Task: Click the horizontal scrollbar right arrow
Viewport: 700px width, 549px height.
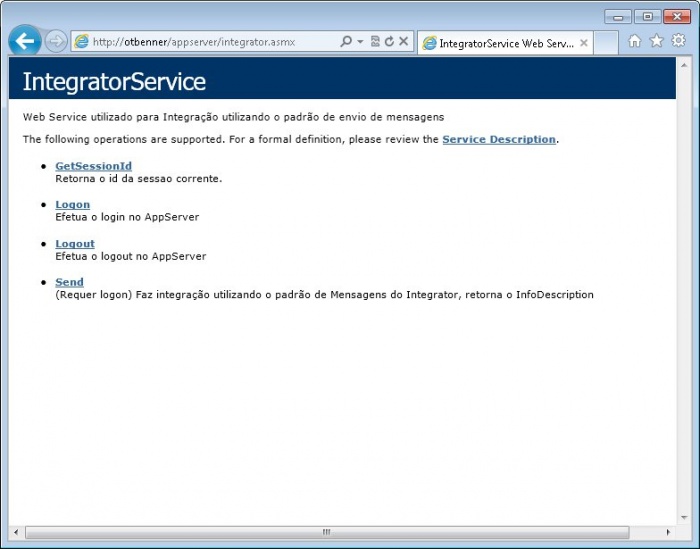Action: [x=668, y=532]
